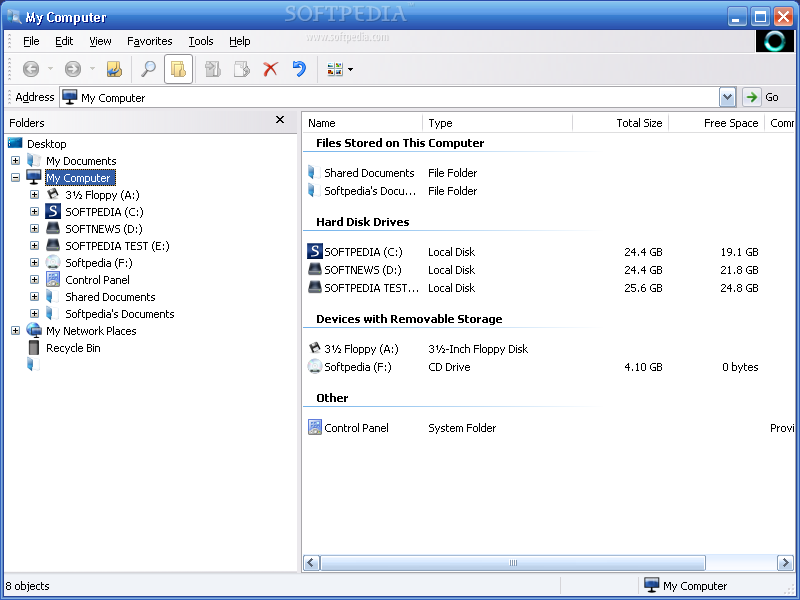Toggle the Folders pane button
The width and height of the screenshot is (800, 600).
tap(178, 69)
